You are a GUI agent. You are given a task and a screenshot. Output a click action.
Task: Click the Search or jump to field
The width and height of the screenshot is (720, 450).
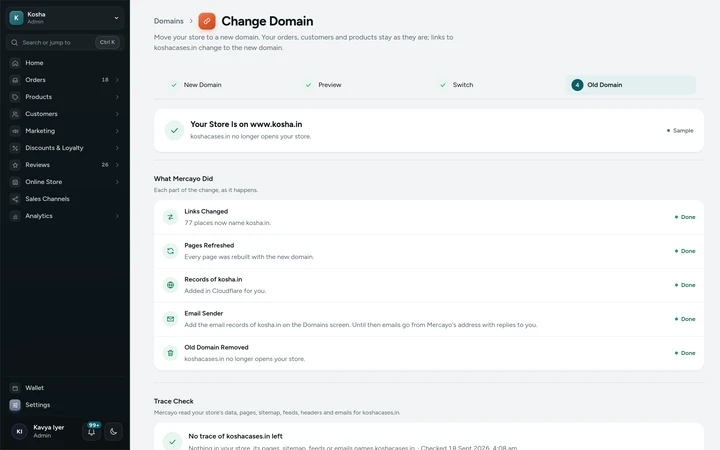coord(65,42)
